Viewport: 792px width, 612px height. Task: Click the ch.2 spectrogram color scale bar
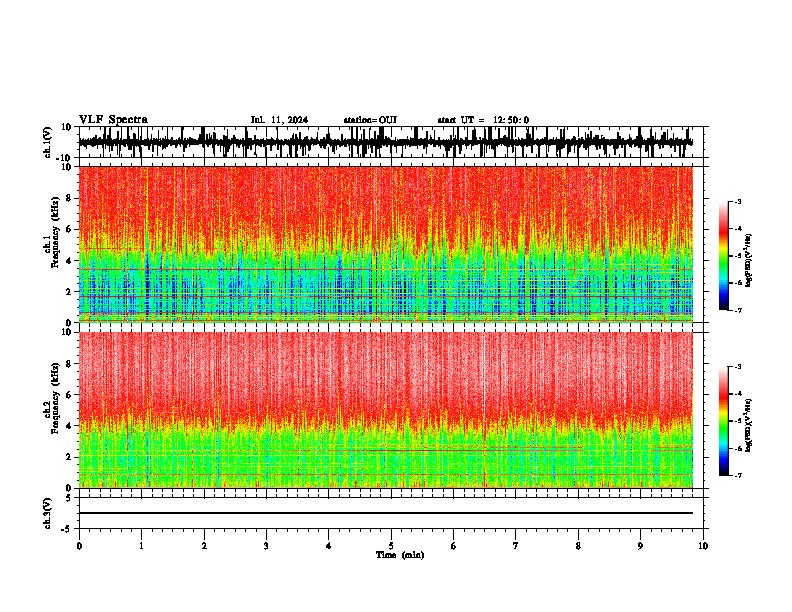(723, 421)
